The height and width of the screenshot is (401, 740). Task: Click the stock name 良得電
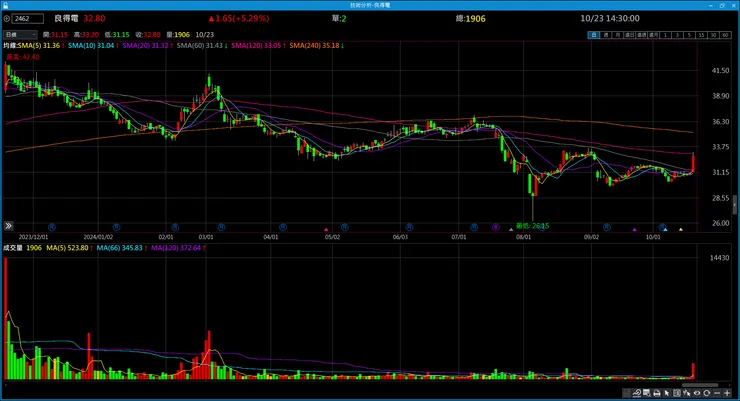(66, 18)
